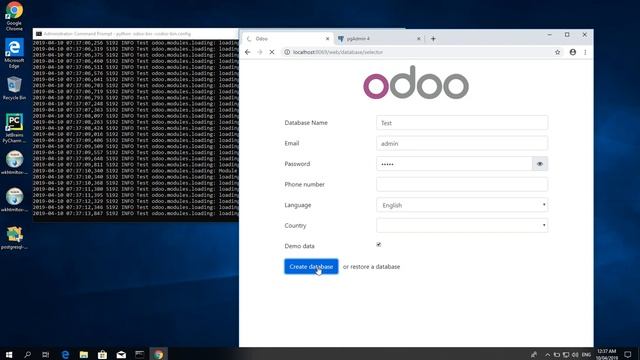Open the Windows Start menu

[9, 354]
